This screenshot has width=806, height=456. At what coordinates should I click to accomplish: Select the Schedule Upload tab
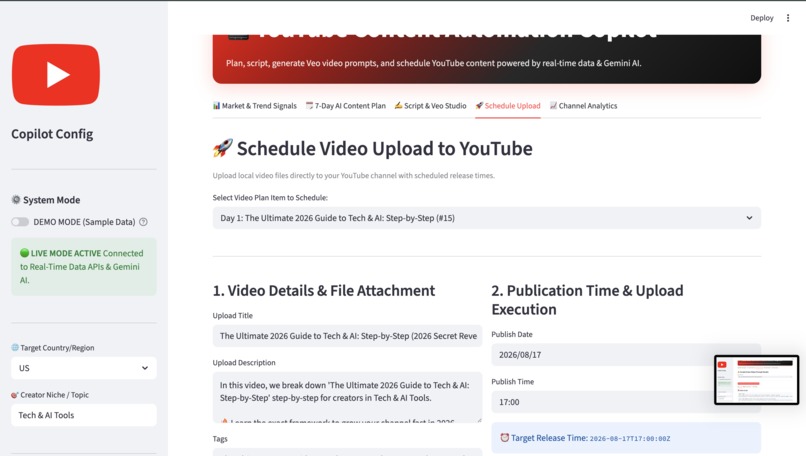point(508,106)
